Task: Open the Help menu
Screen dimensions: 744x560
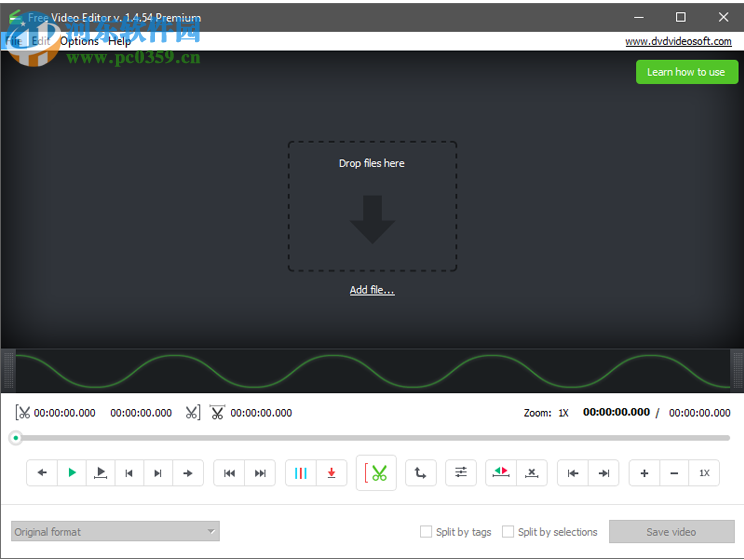Action: pyautogui.click(x=119, y=41)
